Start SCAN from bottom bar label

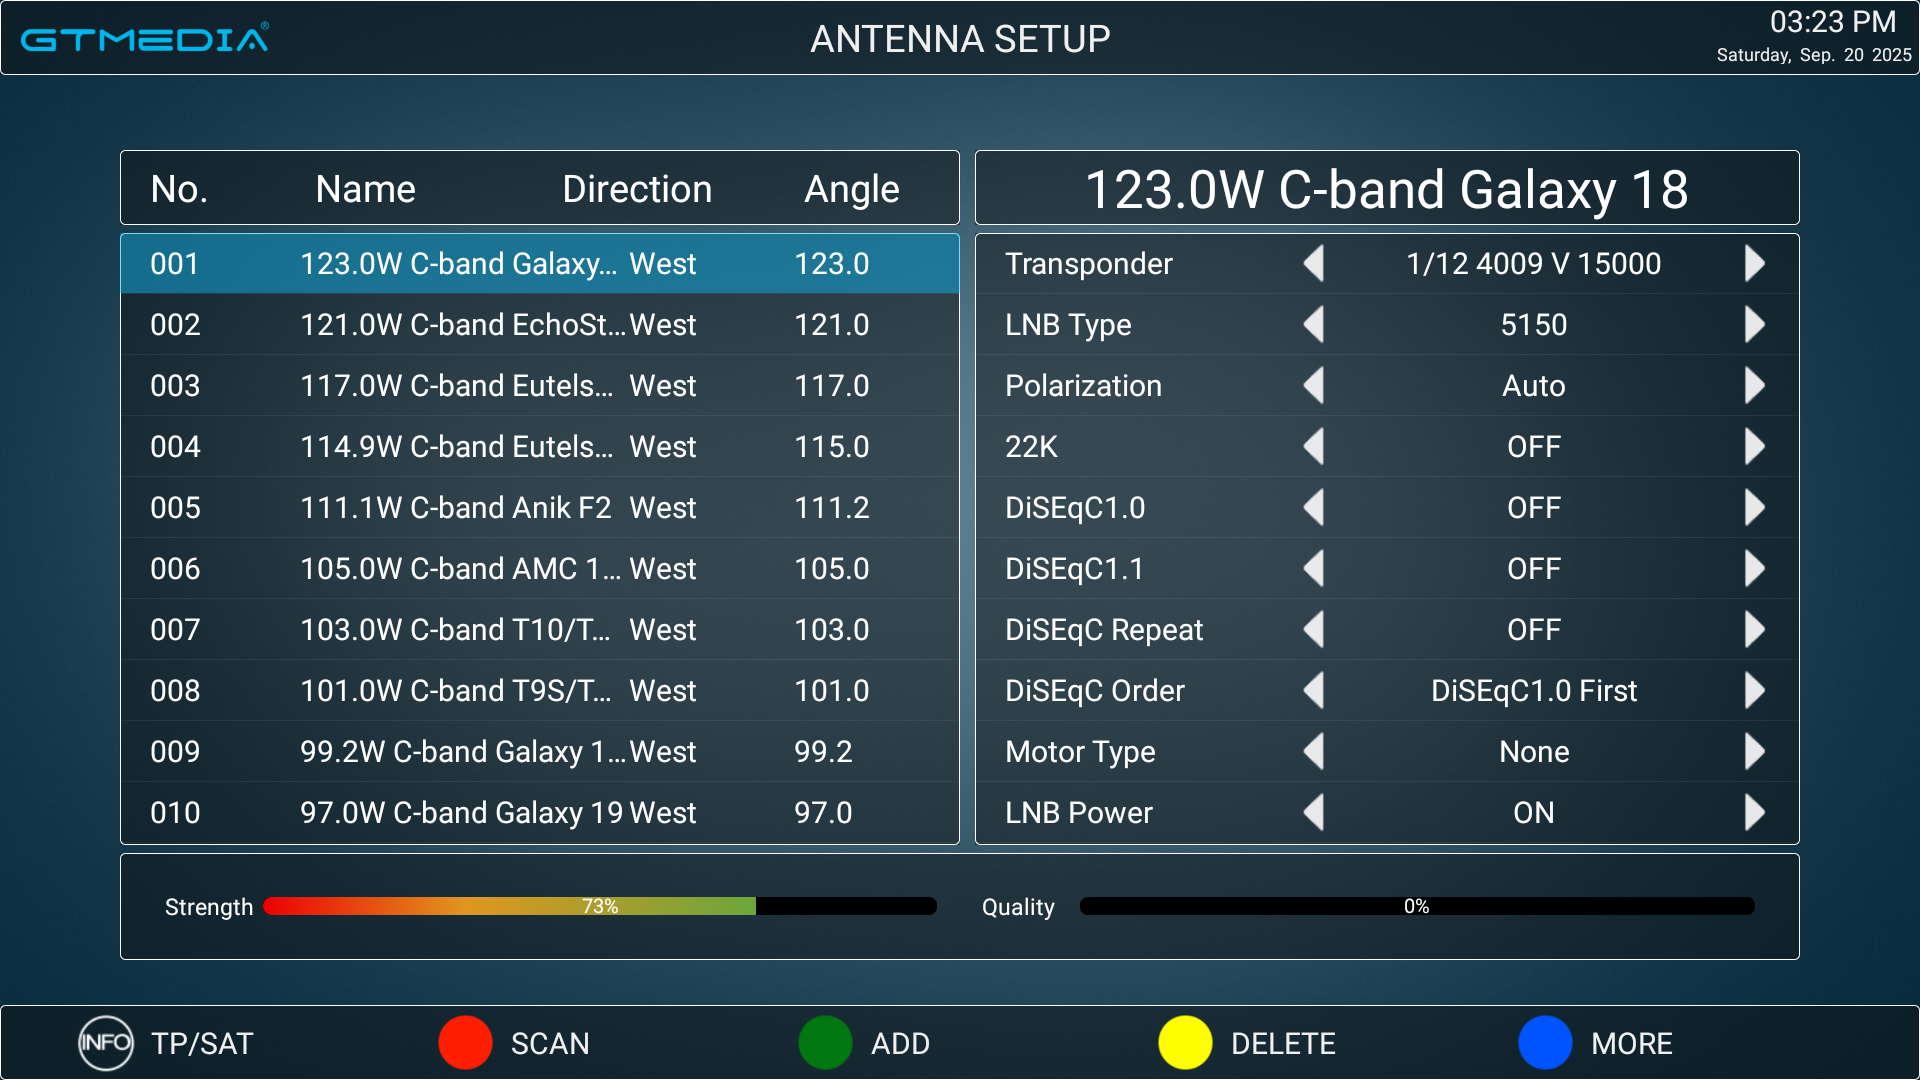coord(550,1044)
